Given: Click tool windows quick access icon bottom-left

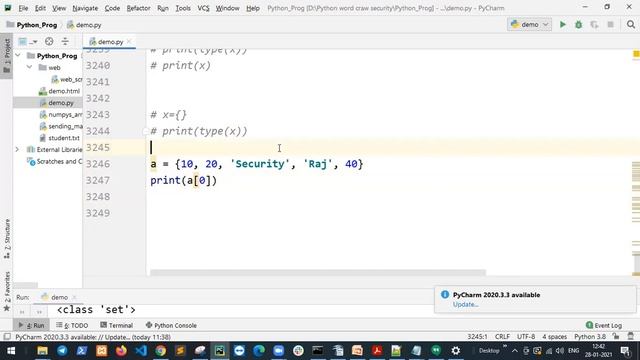Looking at the screenshot, I should (7, 337).
